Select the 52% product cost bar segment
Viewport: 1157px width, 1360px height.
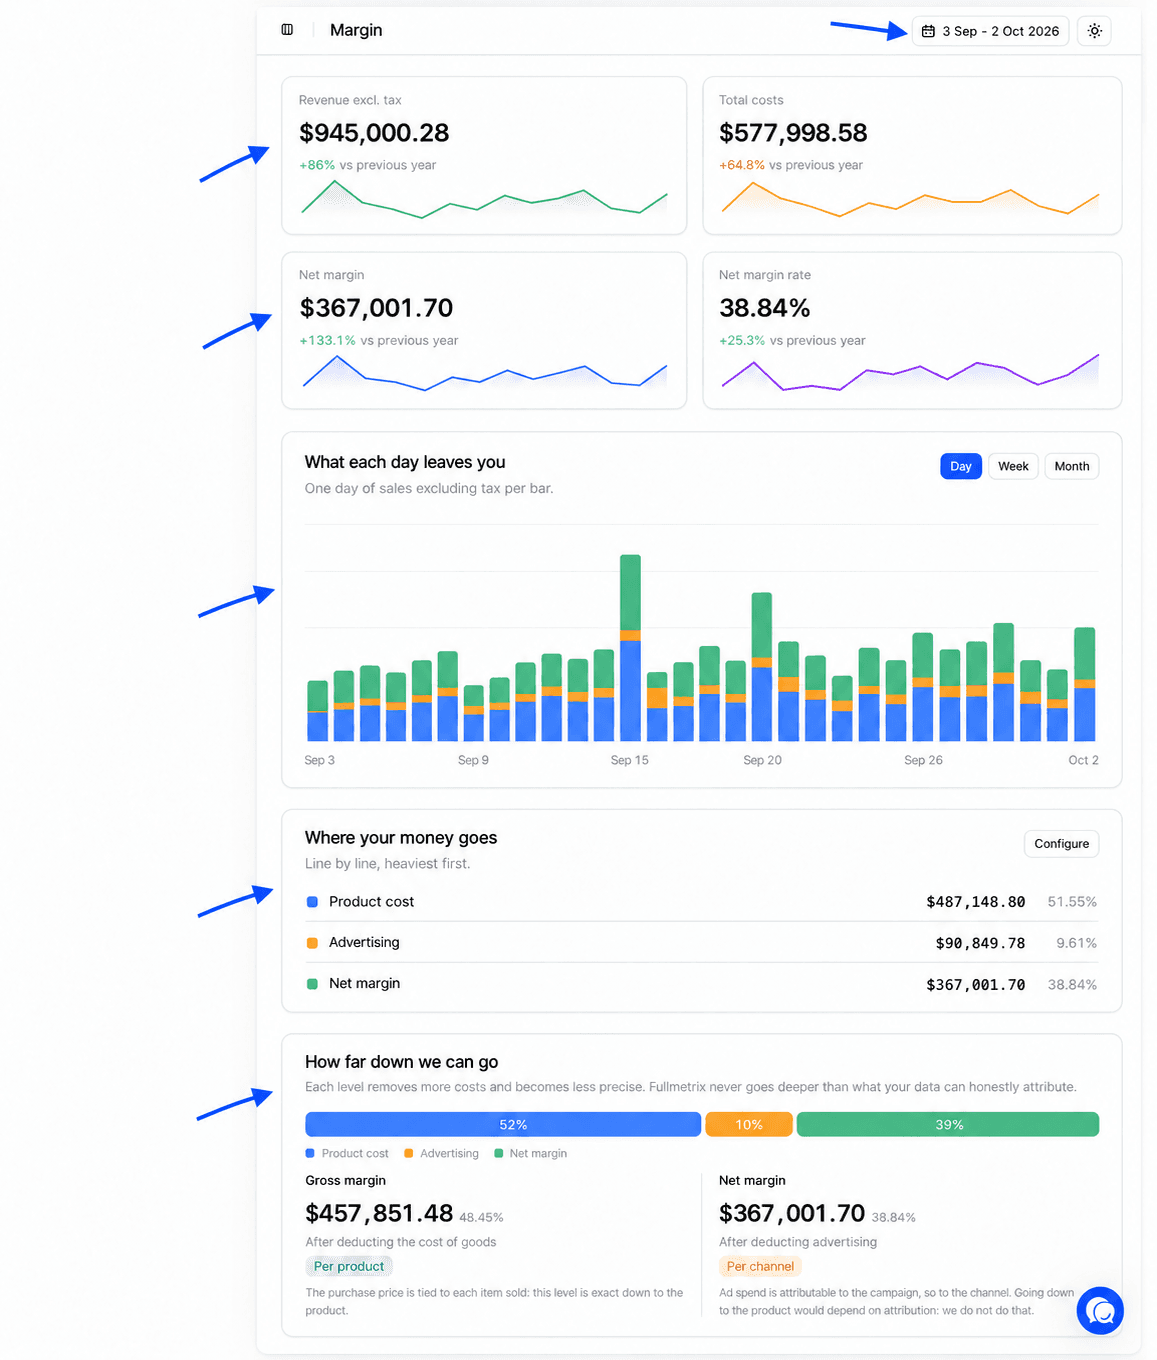tap(503, 1124)
